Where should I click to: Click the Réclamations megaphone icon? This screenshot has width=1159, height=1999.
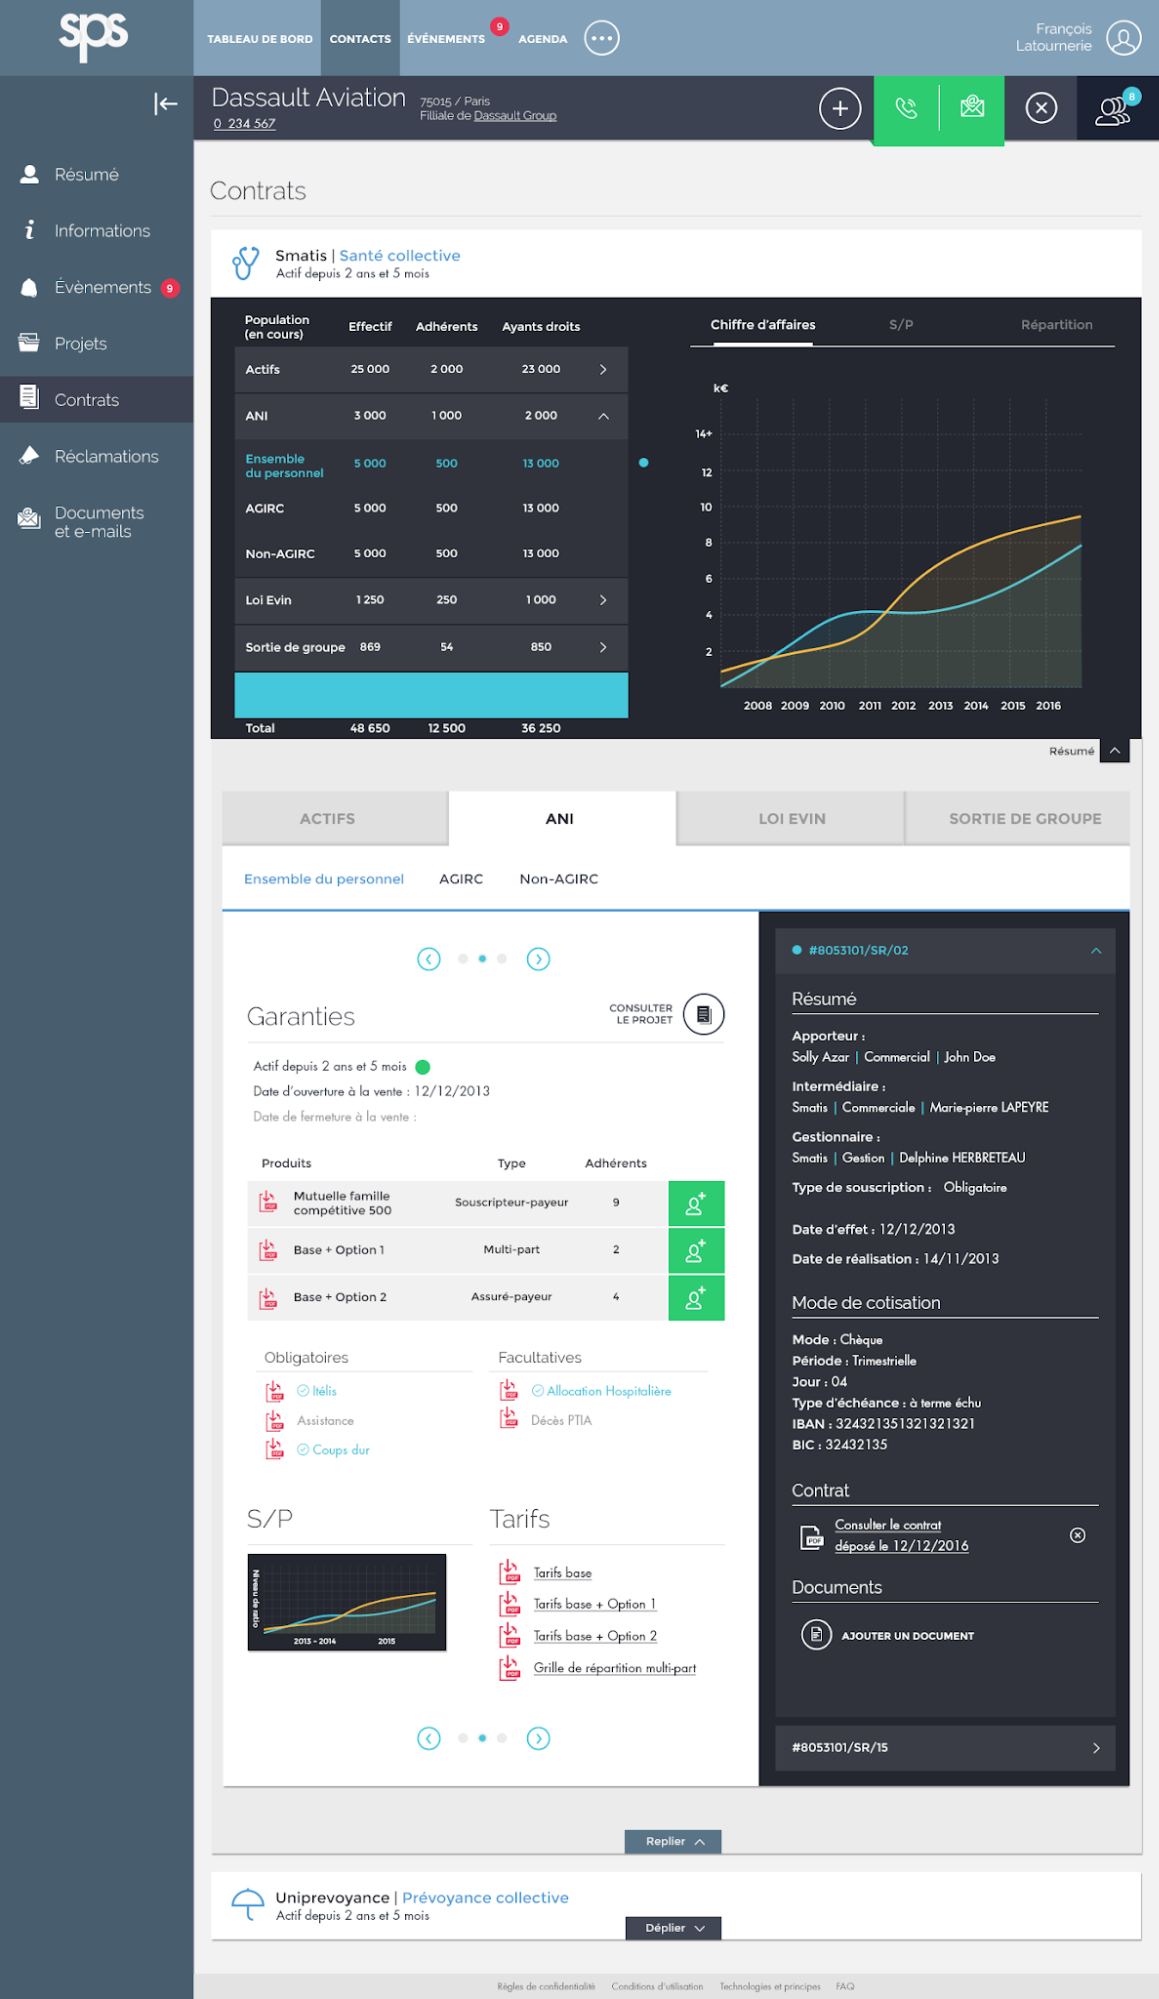pos(29,456)
